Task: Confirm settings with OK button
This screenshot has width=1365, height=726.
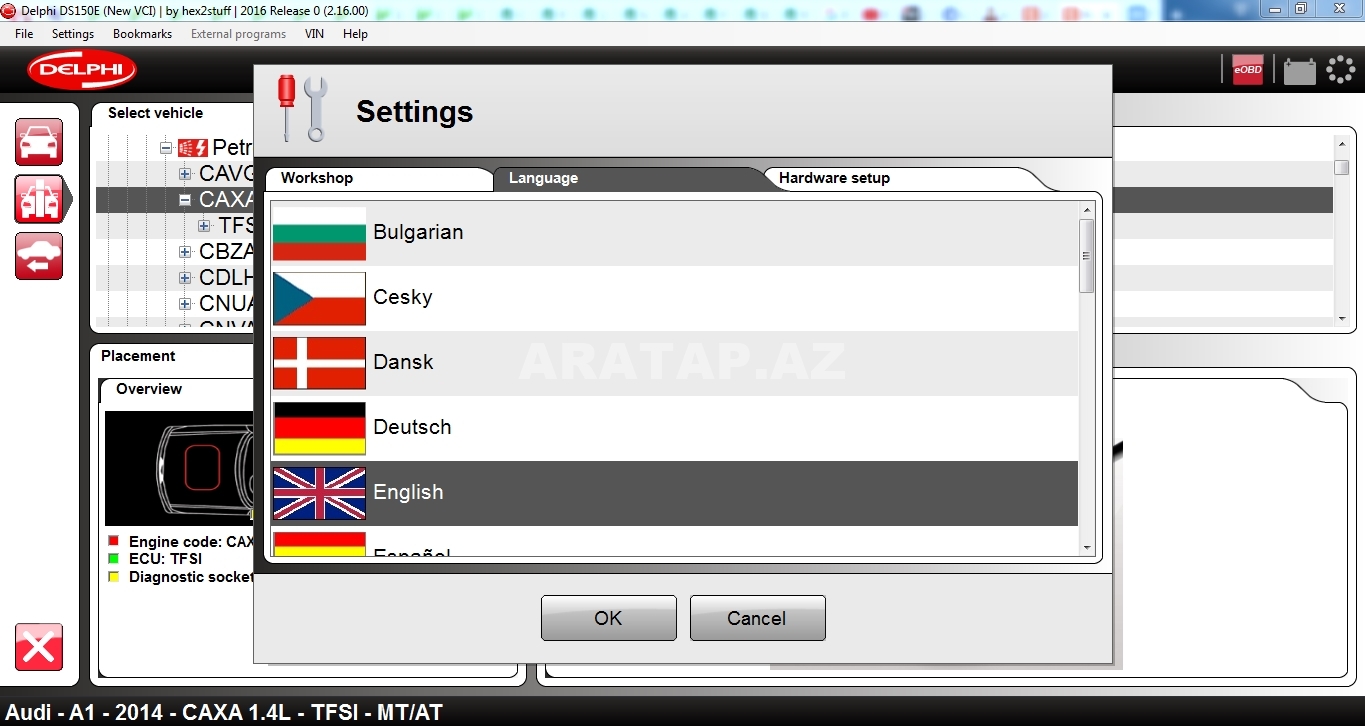Action: pos(608,618)
